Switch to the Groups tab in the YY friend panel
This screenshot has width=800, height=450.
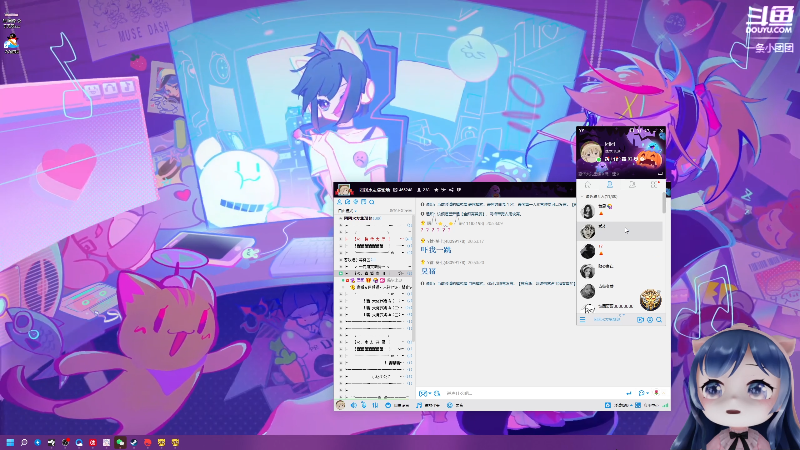[632, 185]
